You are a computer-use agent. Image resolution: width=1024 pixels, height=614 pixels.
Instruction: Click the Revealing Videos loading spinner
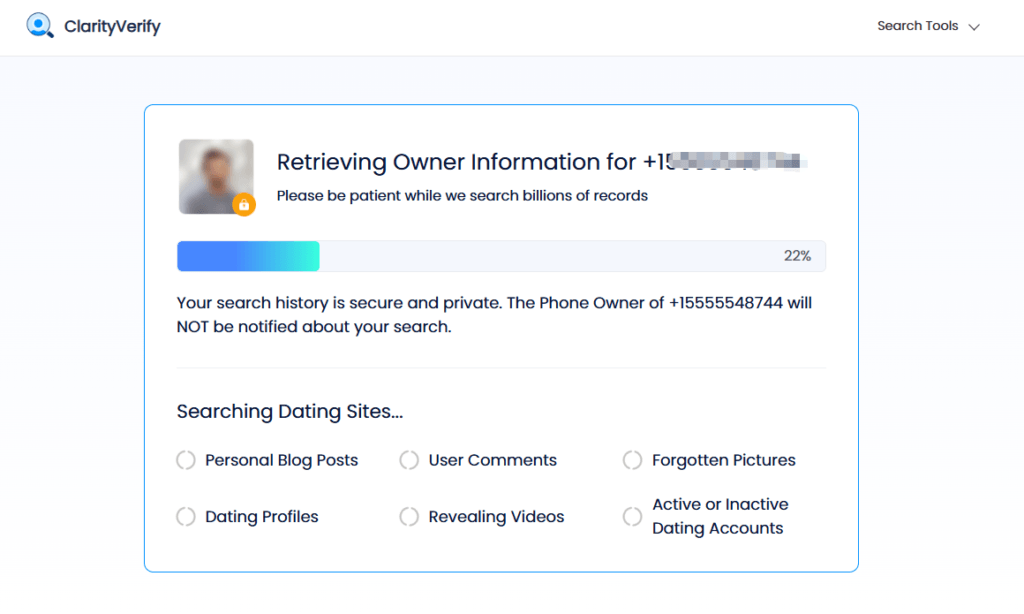click(409, 517)
